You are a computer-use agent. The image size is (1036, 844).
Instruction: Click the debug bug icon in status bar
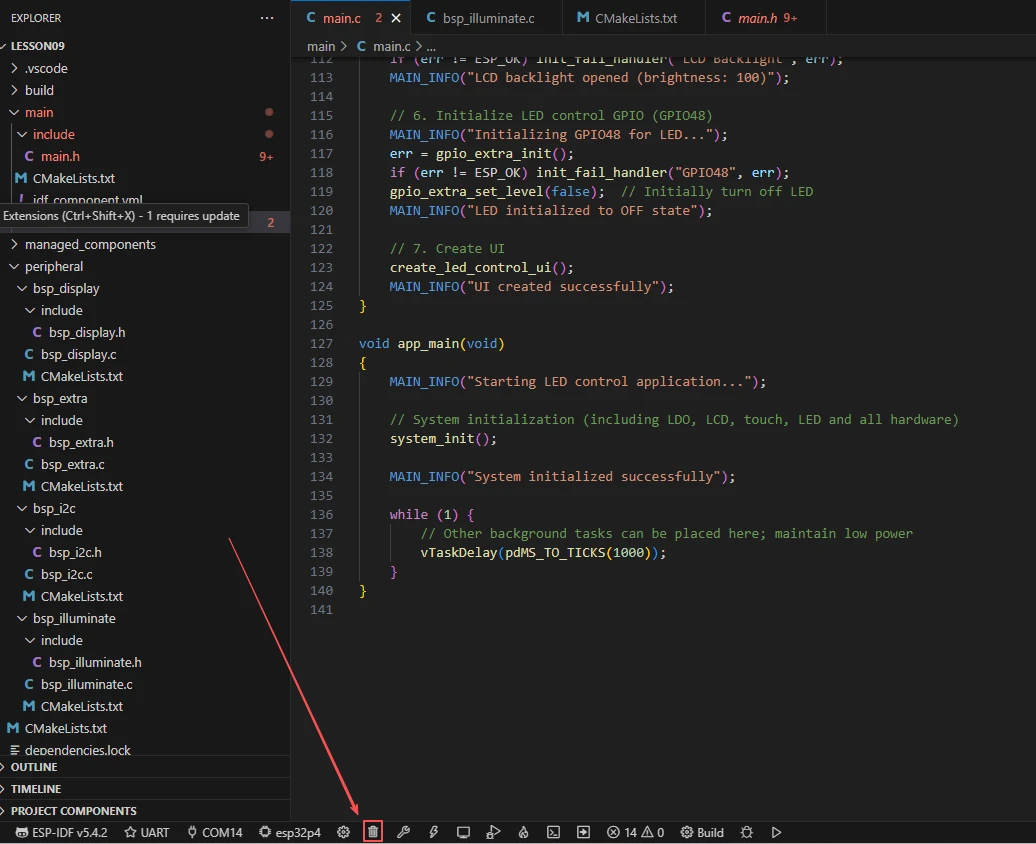[746, 832]
